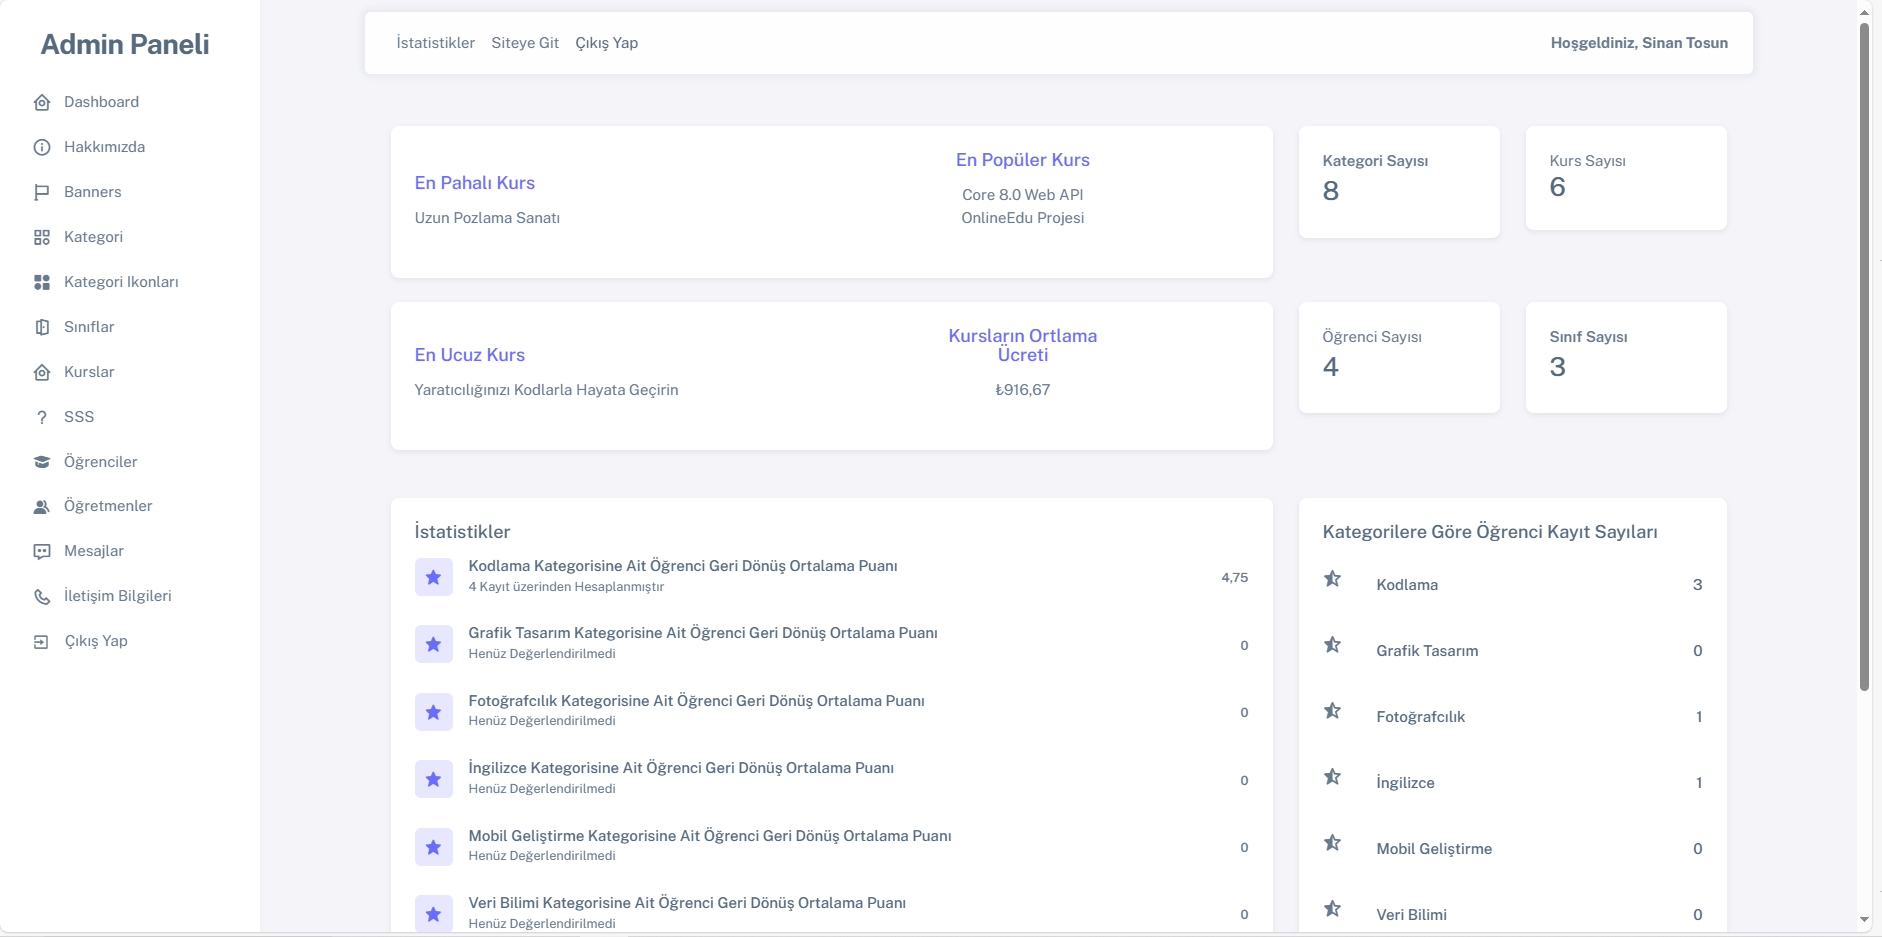Click the SSS question mark icon
Viewport: 1882px width, 937px height.
pos(42,418)
